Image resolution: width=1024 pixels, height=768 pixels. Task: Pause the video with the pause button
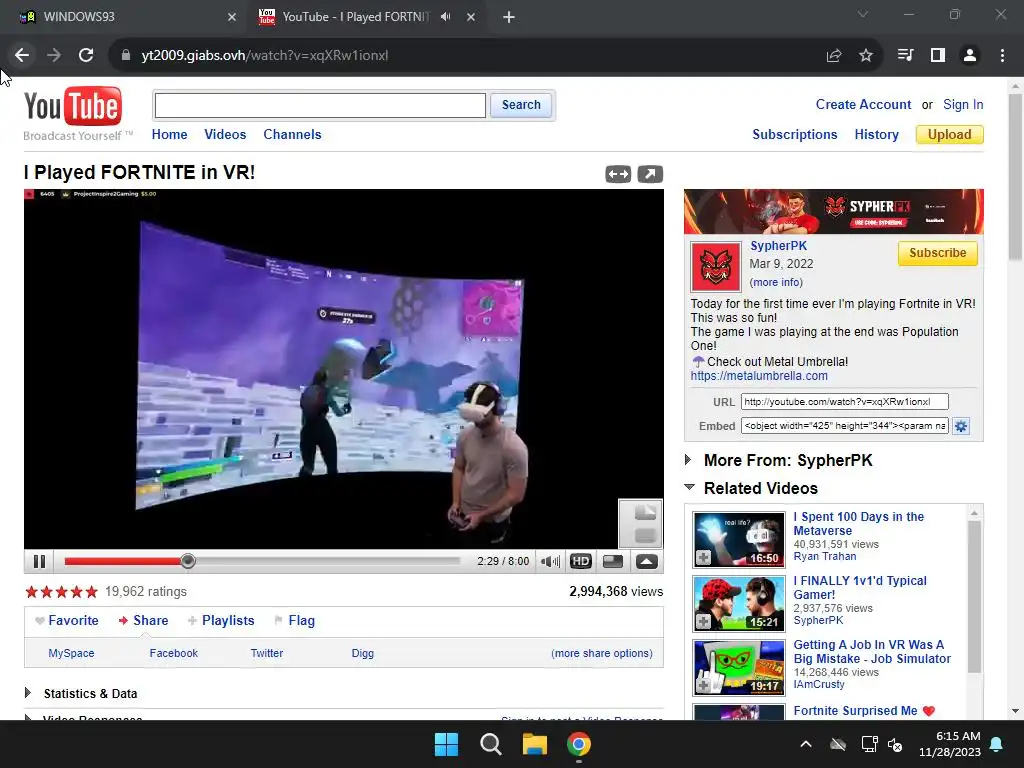tap(39, 562)
